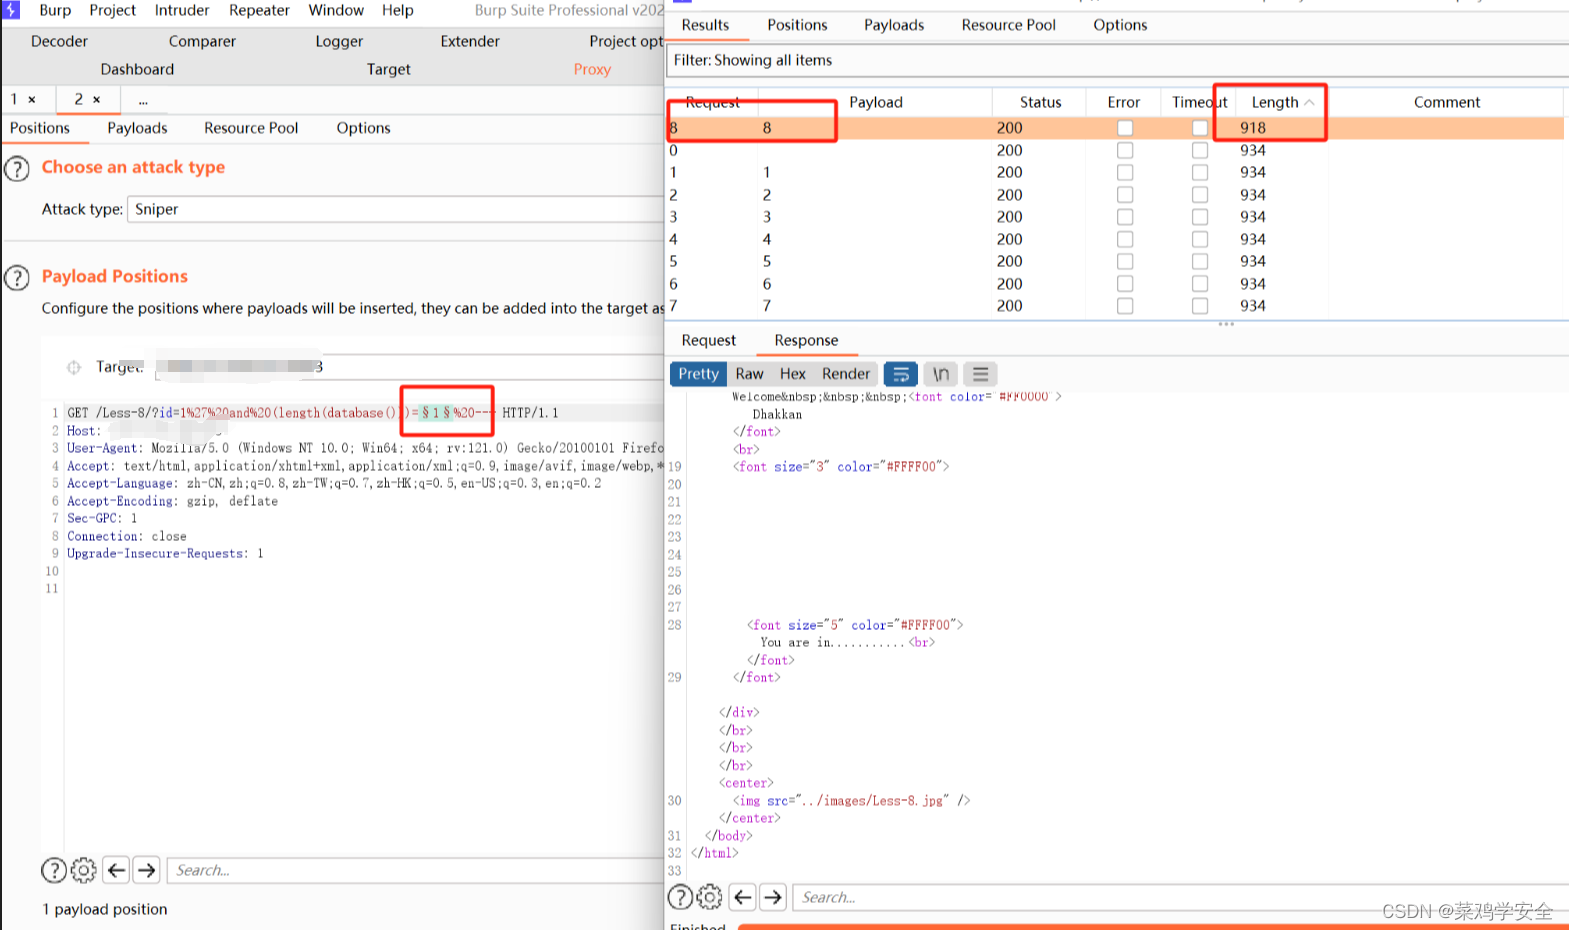The width and height of the screenshot is (1569, 930).
Task: Switch to the Results tab in attack window
Action: click(705, 25)
